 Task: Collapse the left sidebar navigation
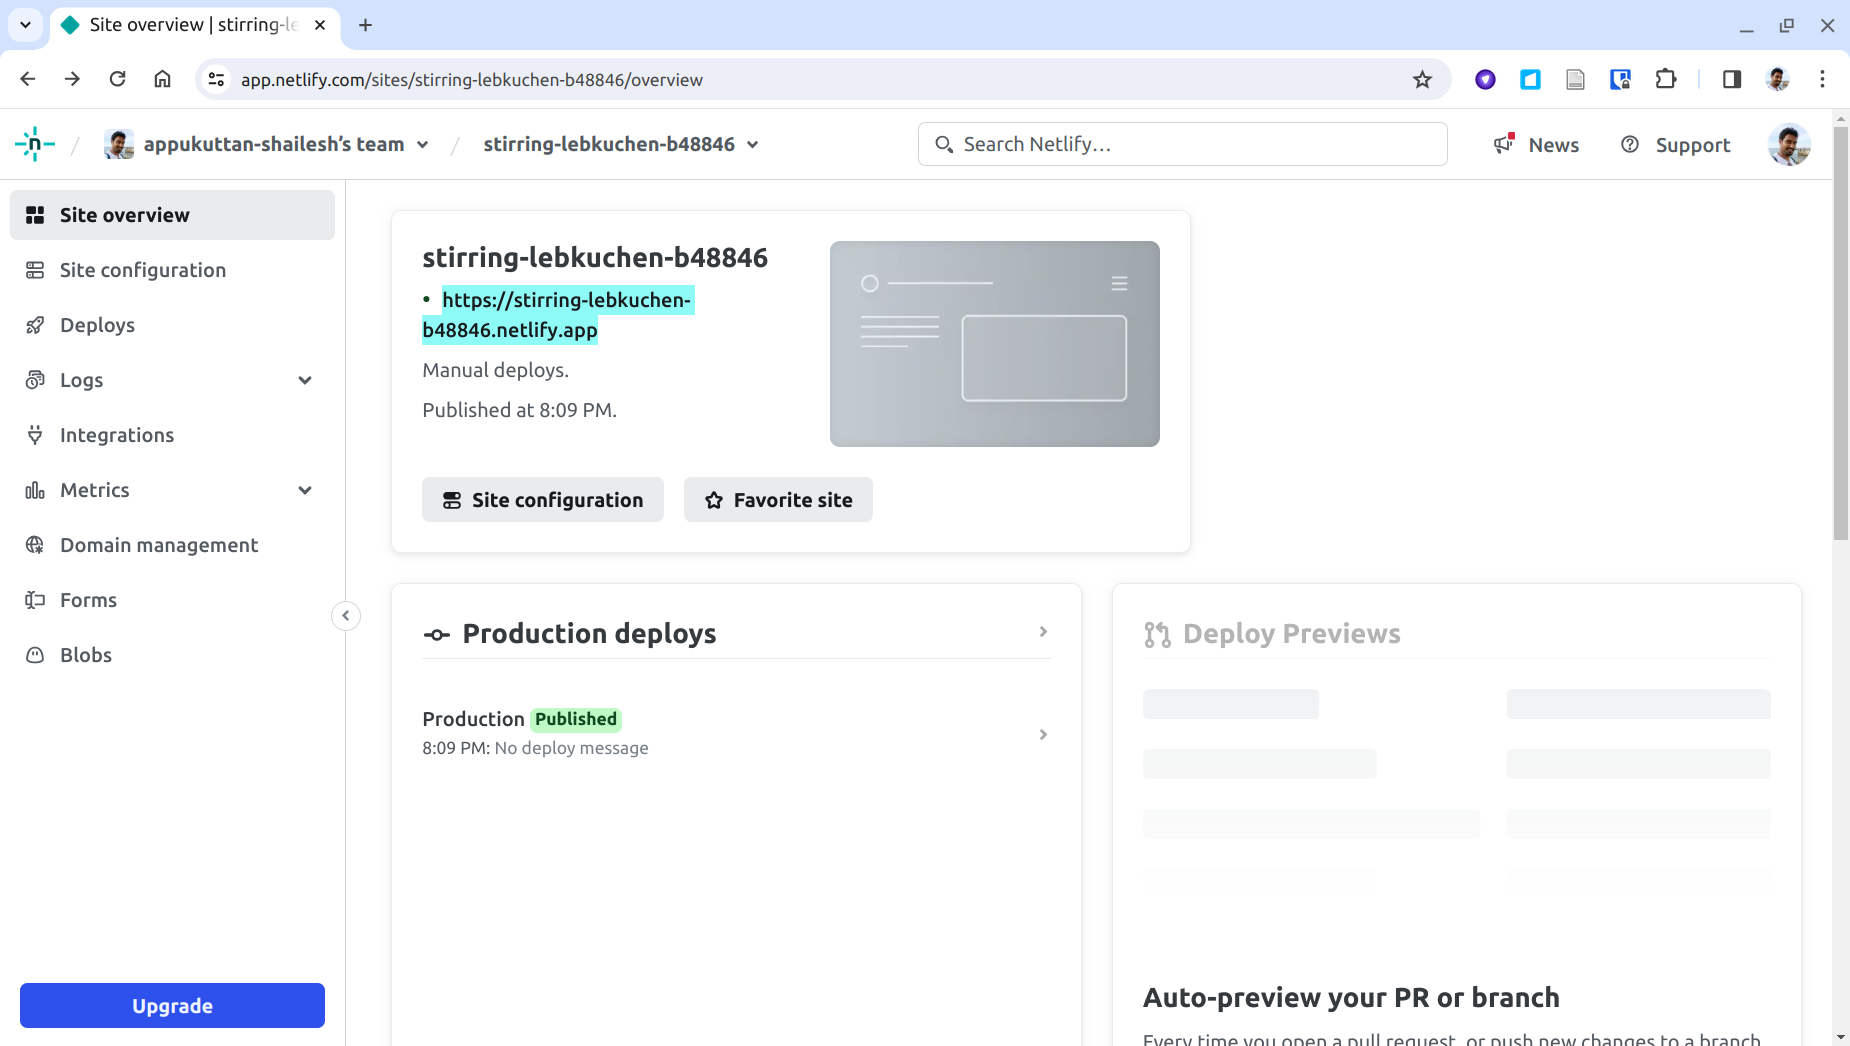click(345, 615)
